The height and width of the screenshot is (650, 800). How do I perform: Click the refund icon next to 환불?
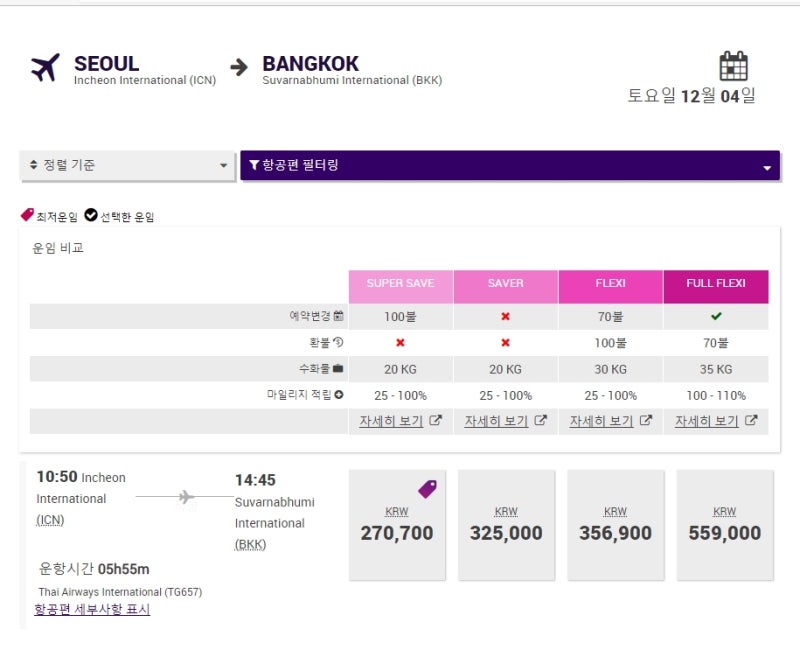point(338,342)
